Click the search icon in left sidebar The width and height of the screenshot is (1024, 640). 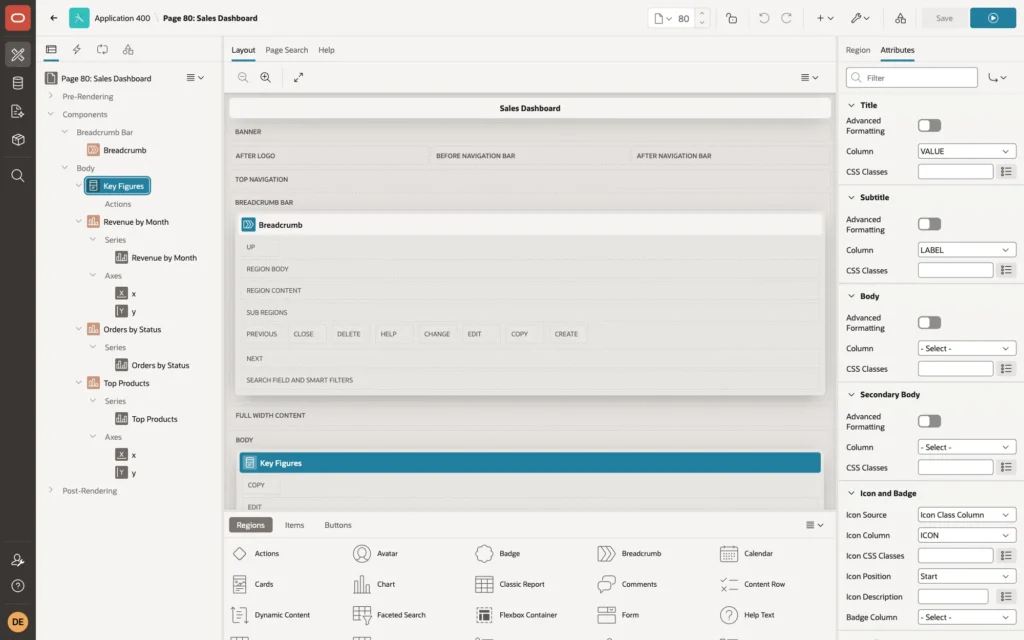(18, 176)
